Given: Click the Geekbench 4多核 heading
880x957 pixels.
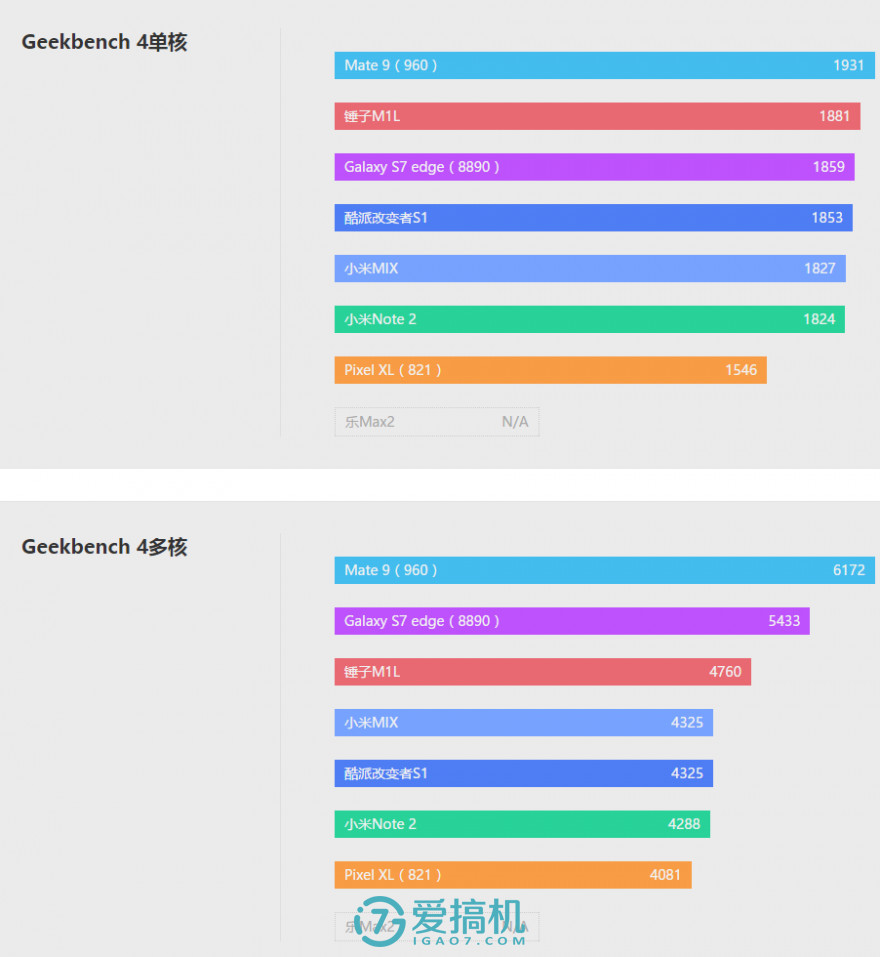Looking at the screenshot, I should pos(104,547).
